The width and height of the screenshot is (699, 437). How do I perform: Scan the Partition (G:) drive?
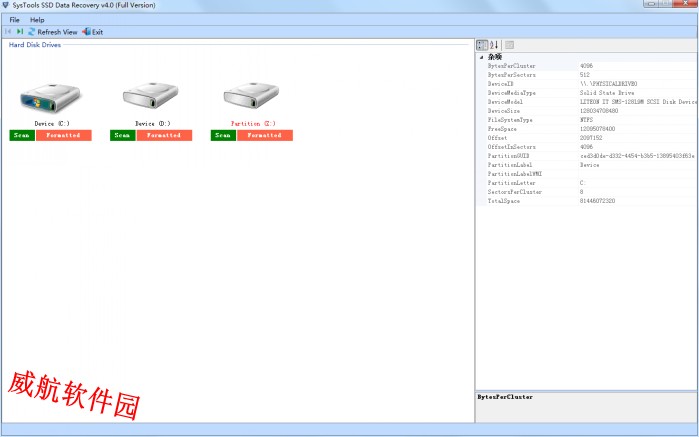point(223,135)
